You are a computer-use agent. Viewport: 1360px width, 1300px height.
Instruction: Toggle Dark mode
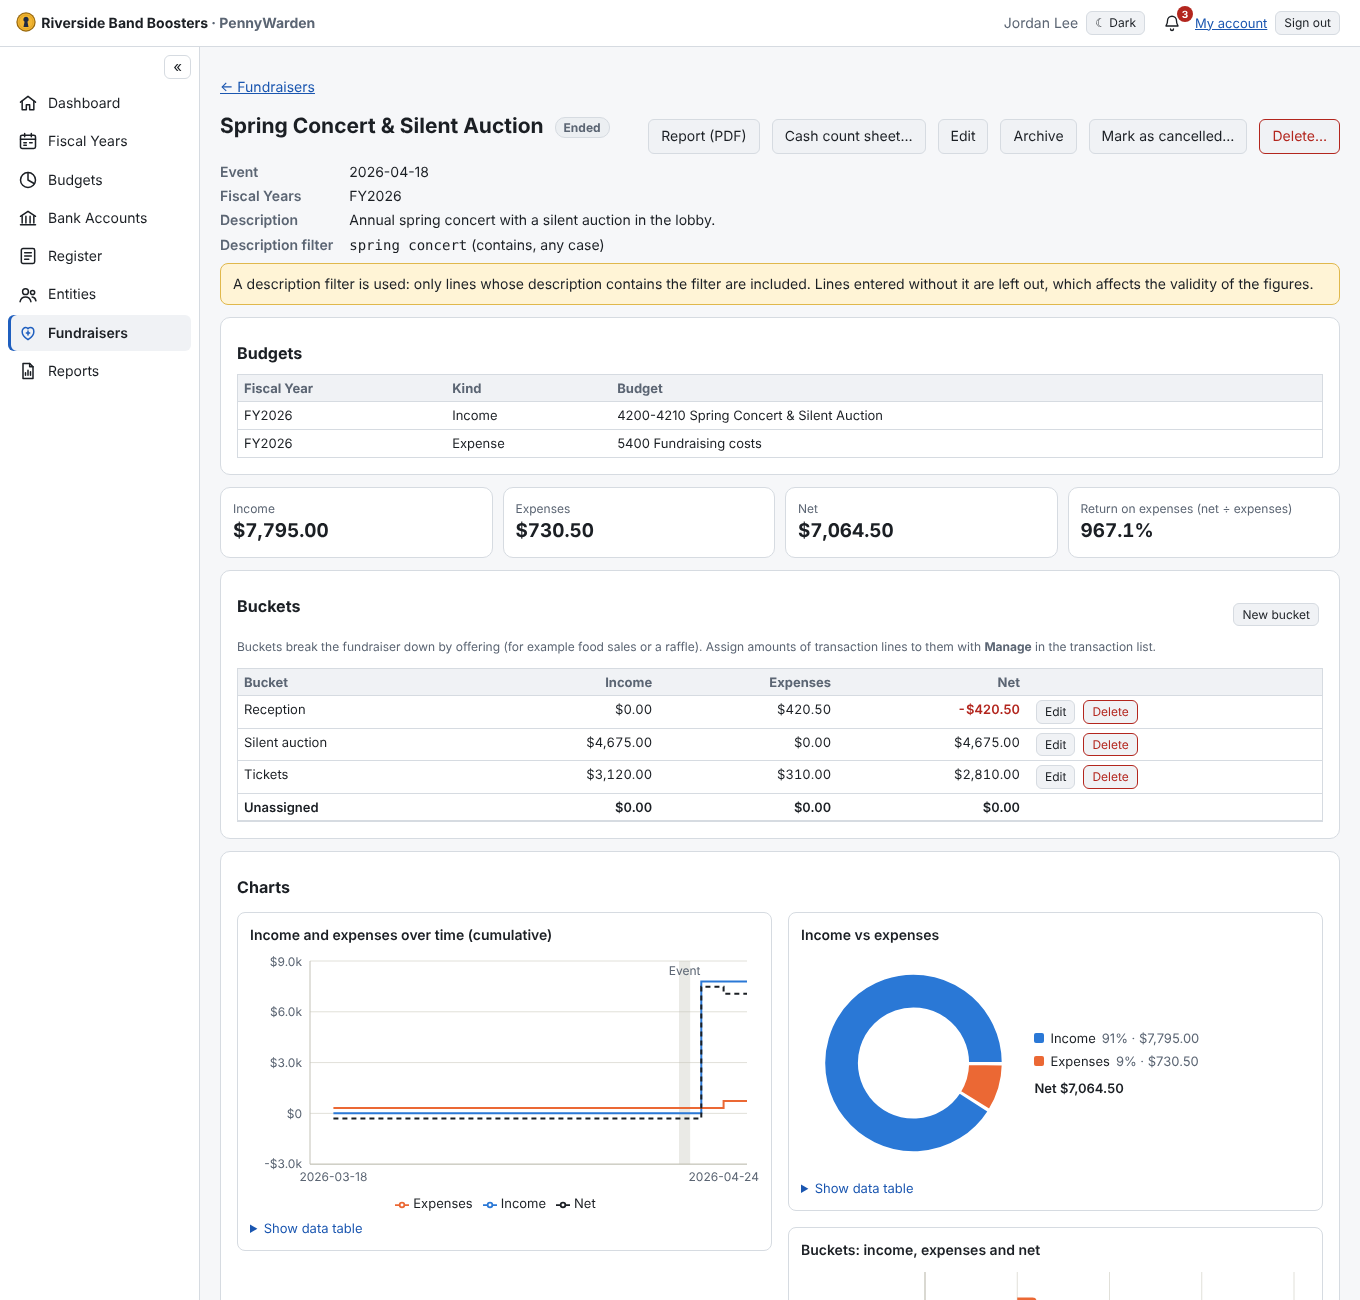click(x=1115, y=23)
